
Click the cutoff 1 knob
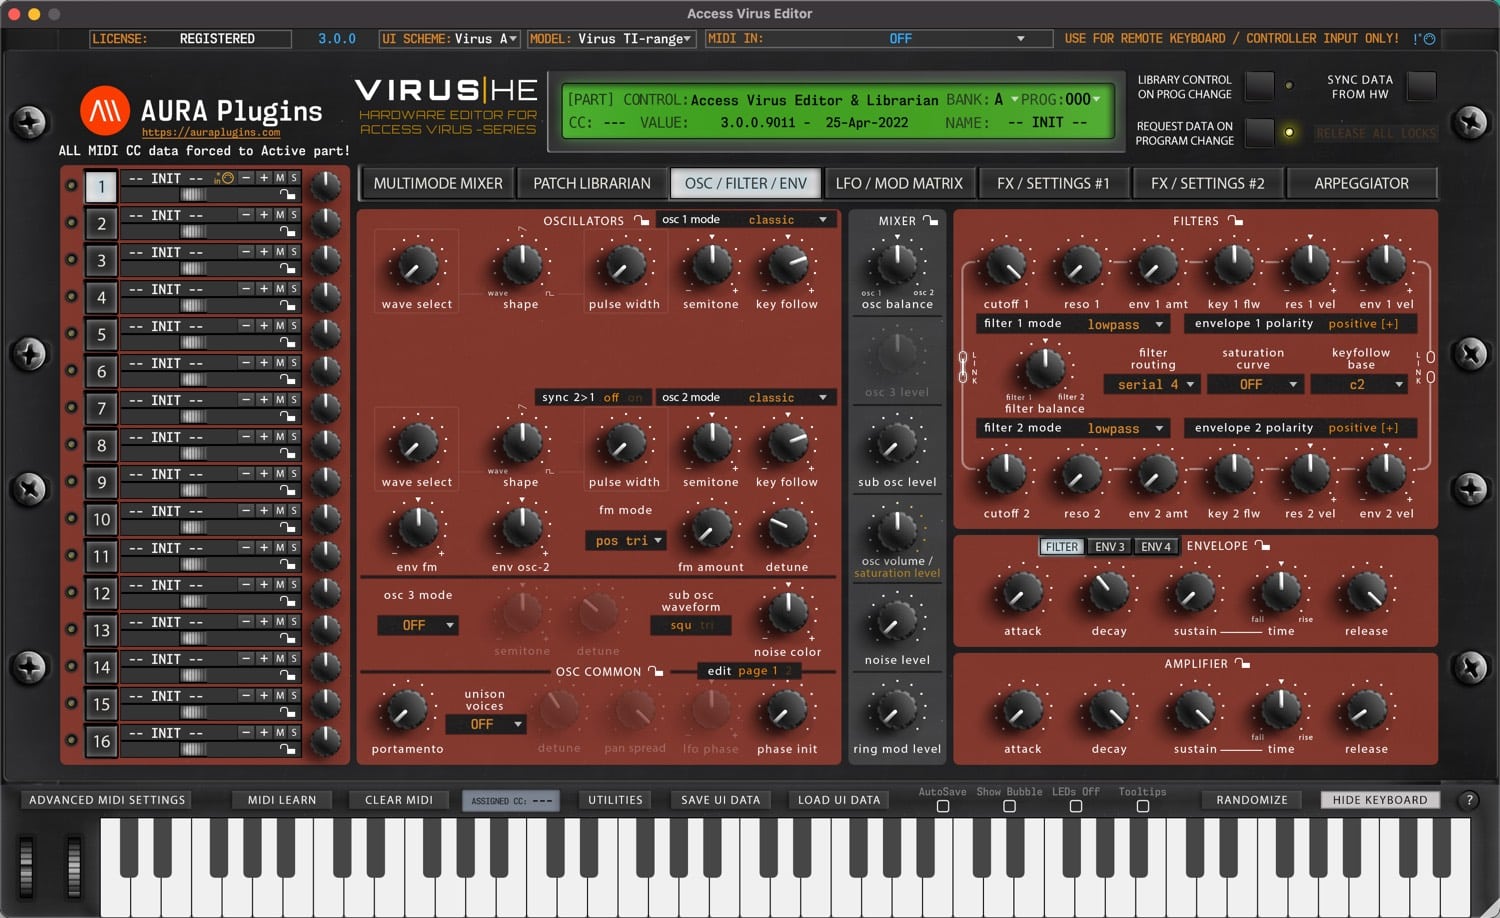[x=1004, y=265]
